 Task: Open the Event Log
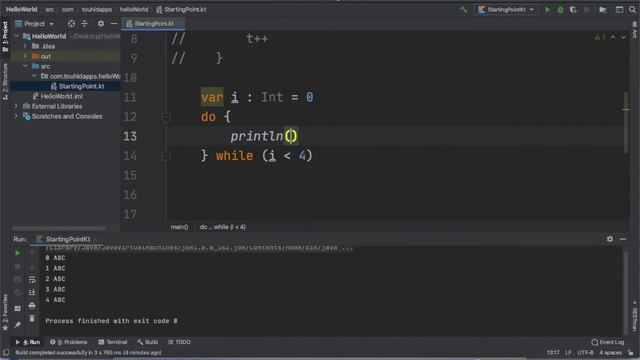pyautogui.click(x=608, y=342)
